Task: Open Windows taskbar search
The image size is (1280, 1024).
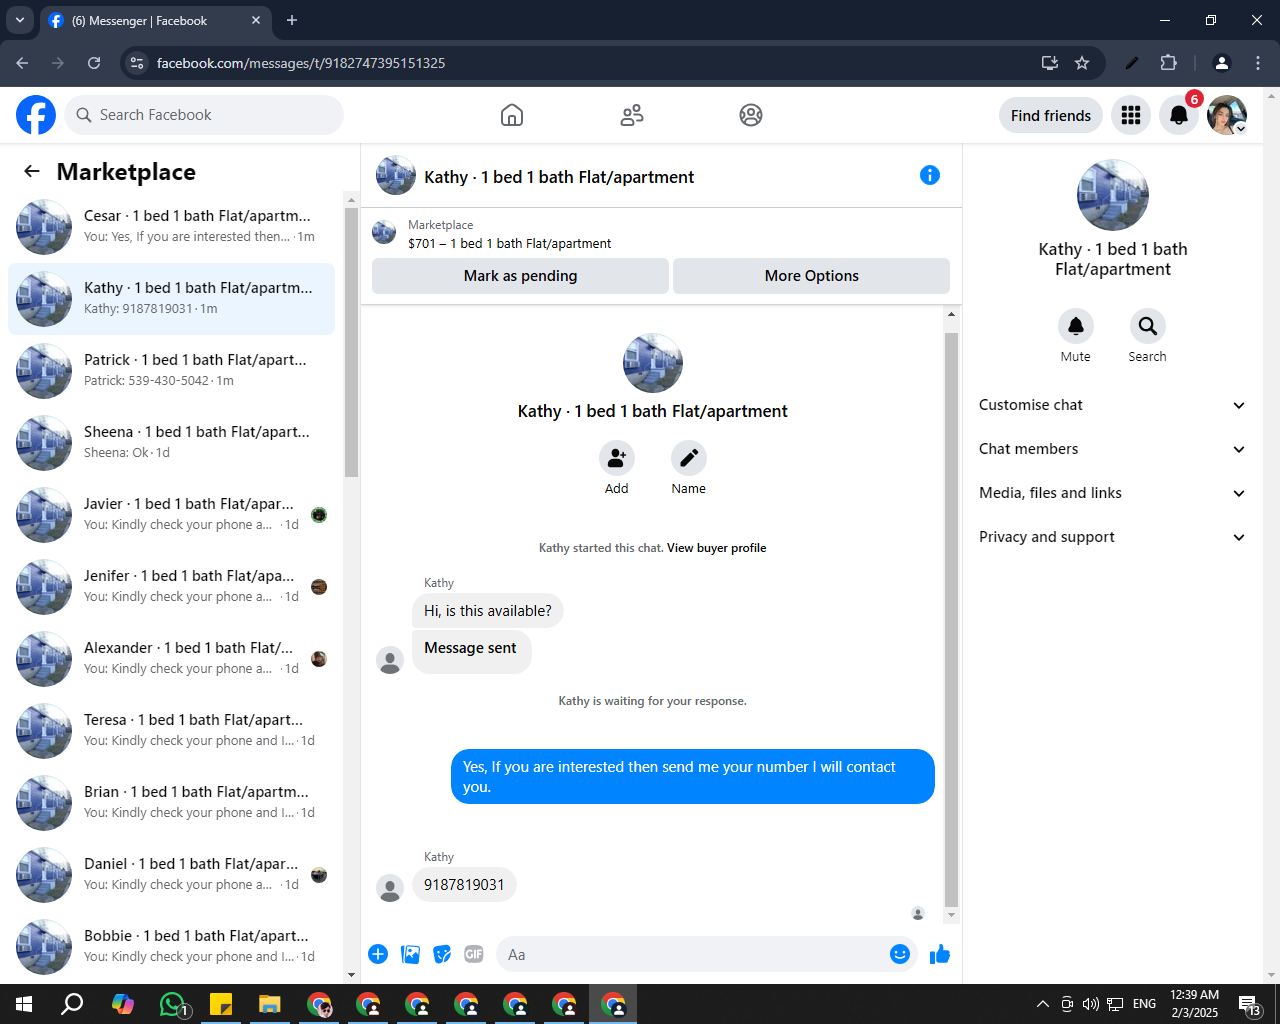Action: (72, 1004)
